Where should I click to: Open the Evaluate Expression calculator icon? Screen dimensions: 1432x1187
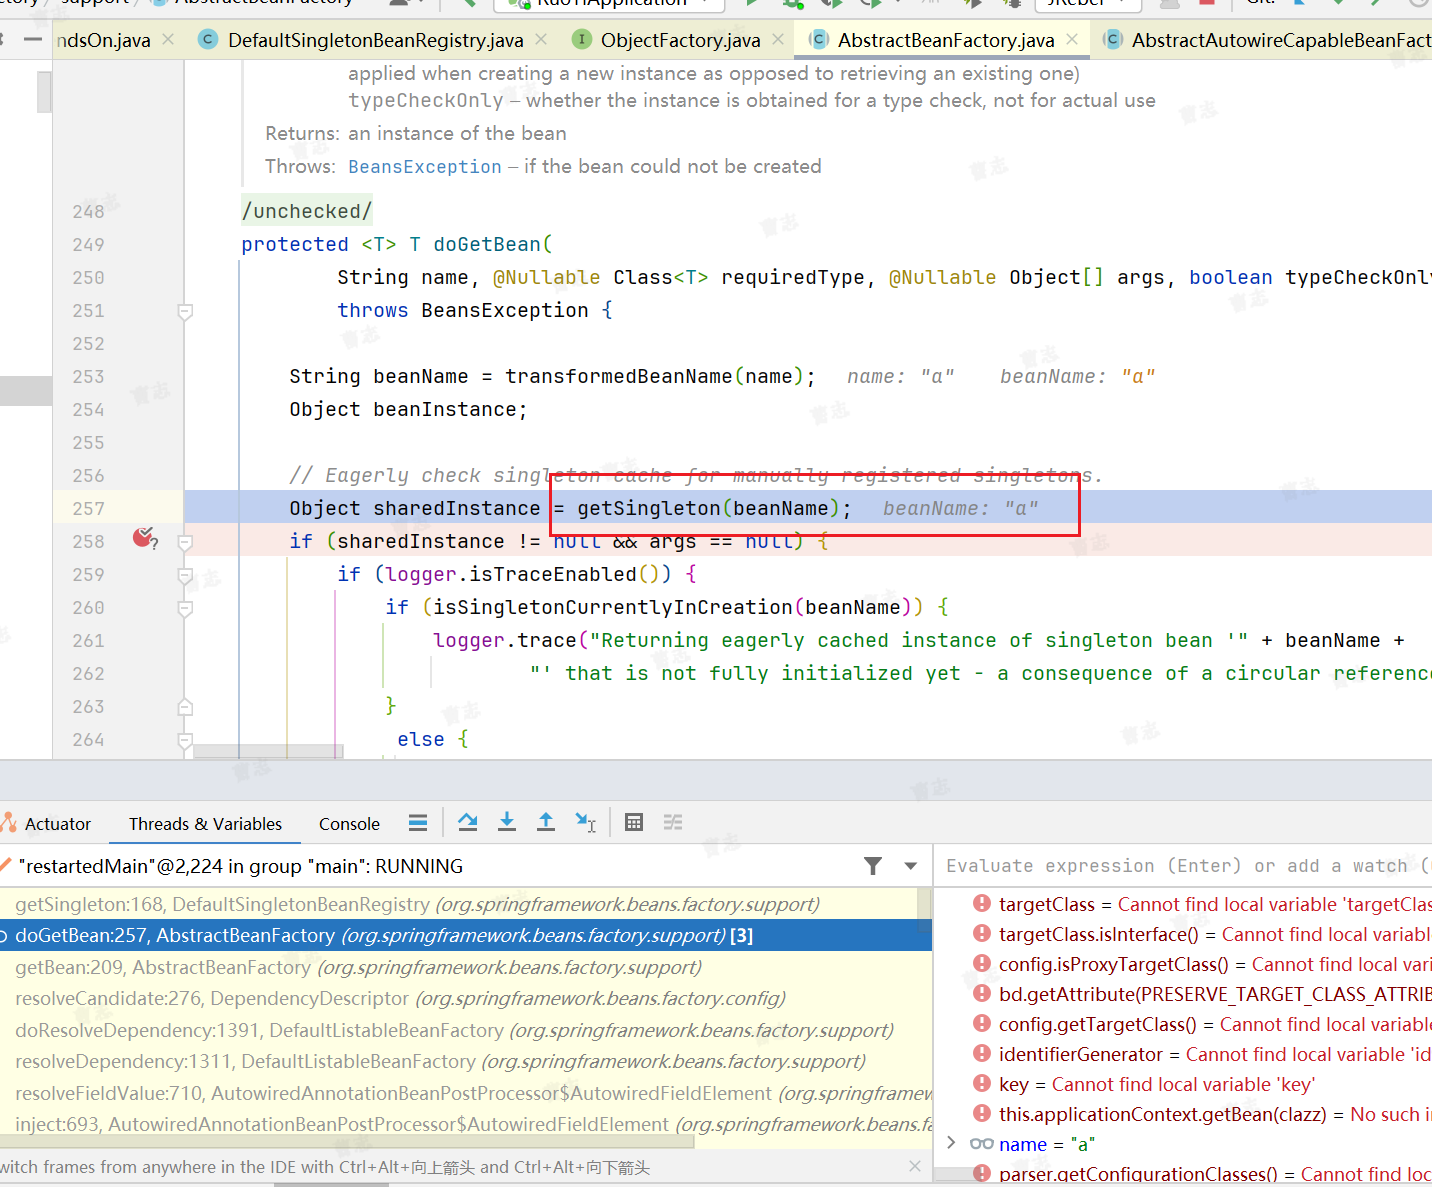tap(634, 822)
